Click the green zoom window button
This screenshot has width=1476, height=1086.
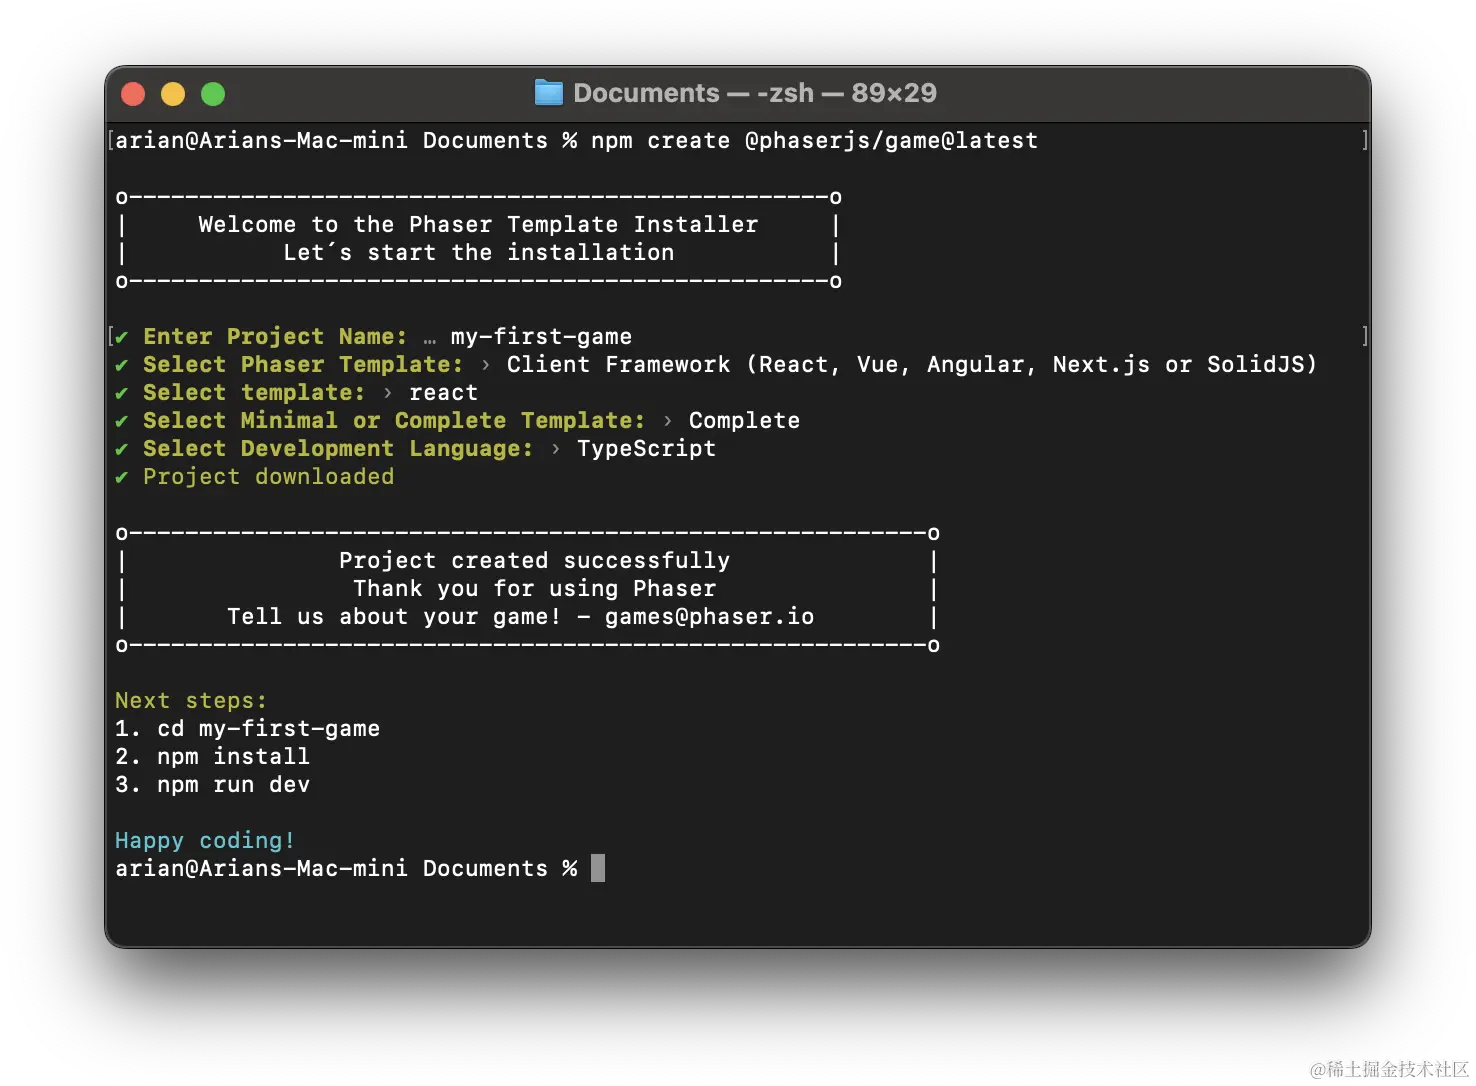click(213, 94)
